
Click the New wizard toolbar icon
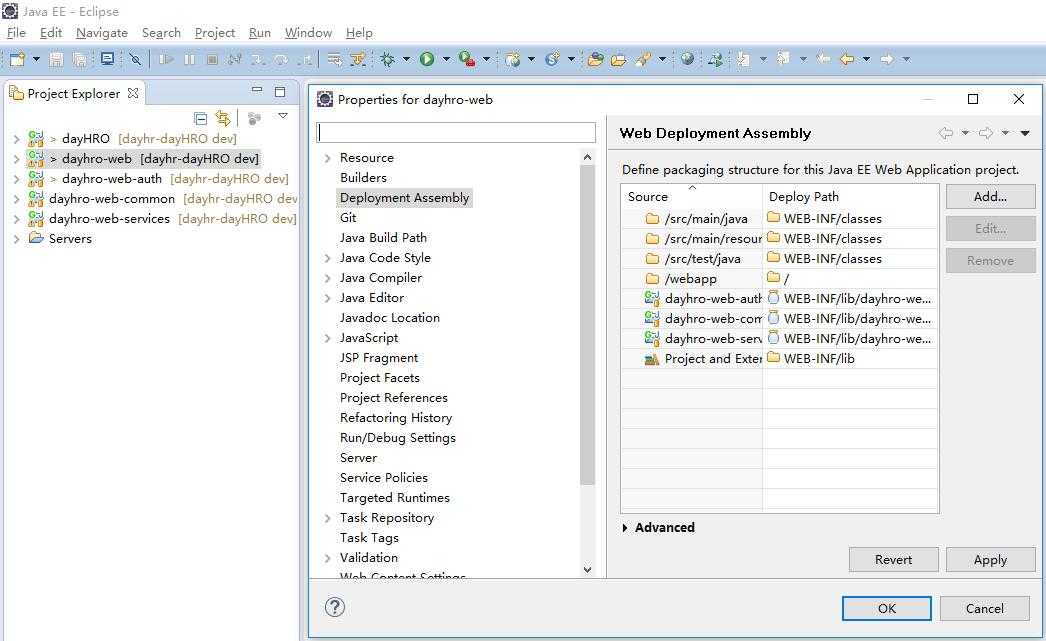(17, 59)
